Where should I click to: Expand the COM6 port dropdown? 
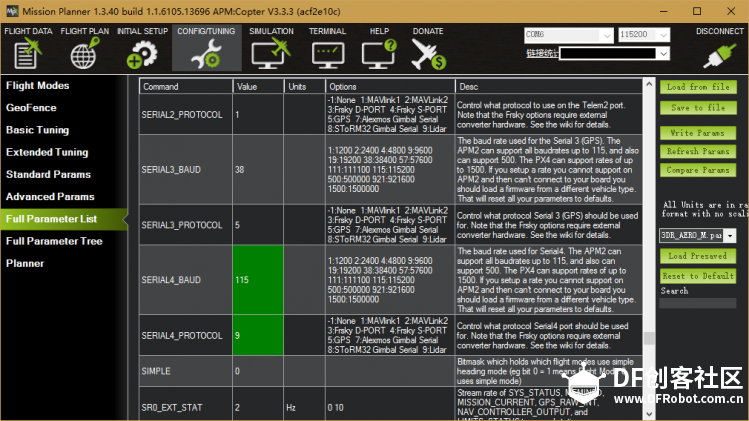[607, 35]
